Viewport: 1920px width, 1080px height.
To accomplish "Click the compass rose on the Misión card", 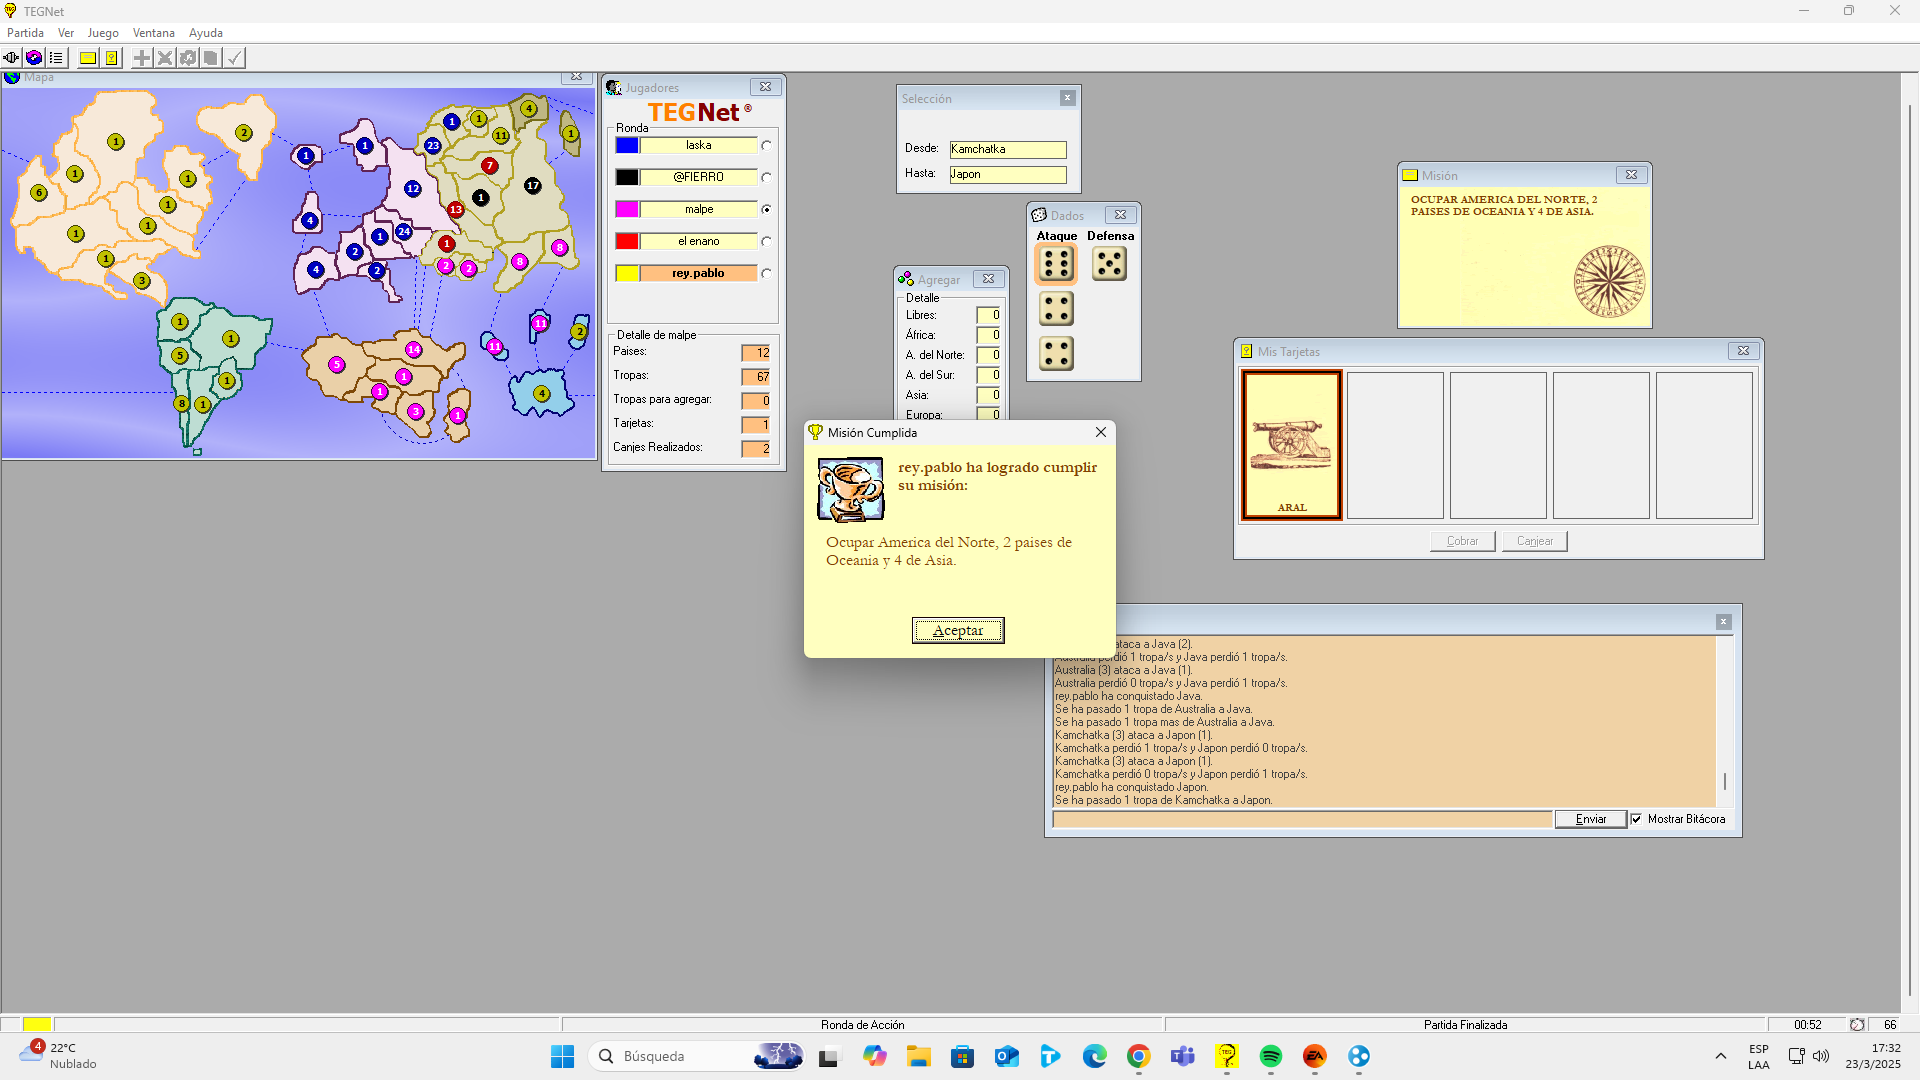I will 1609,282.
